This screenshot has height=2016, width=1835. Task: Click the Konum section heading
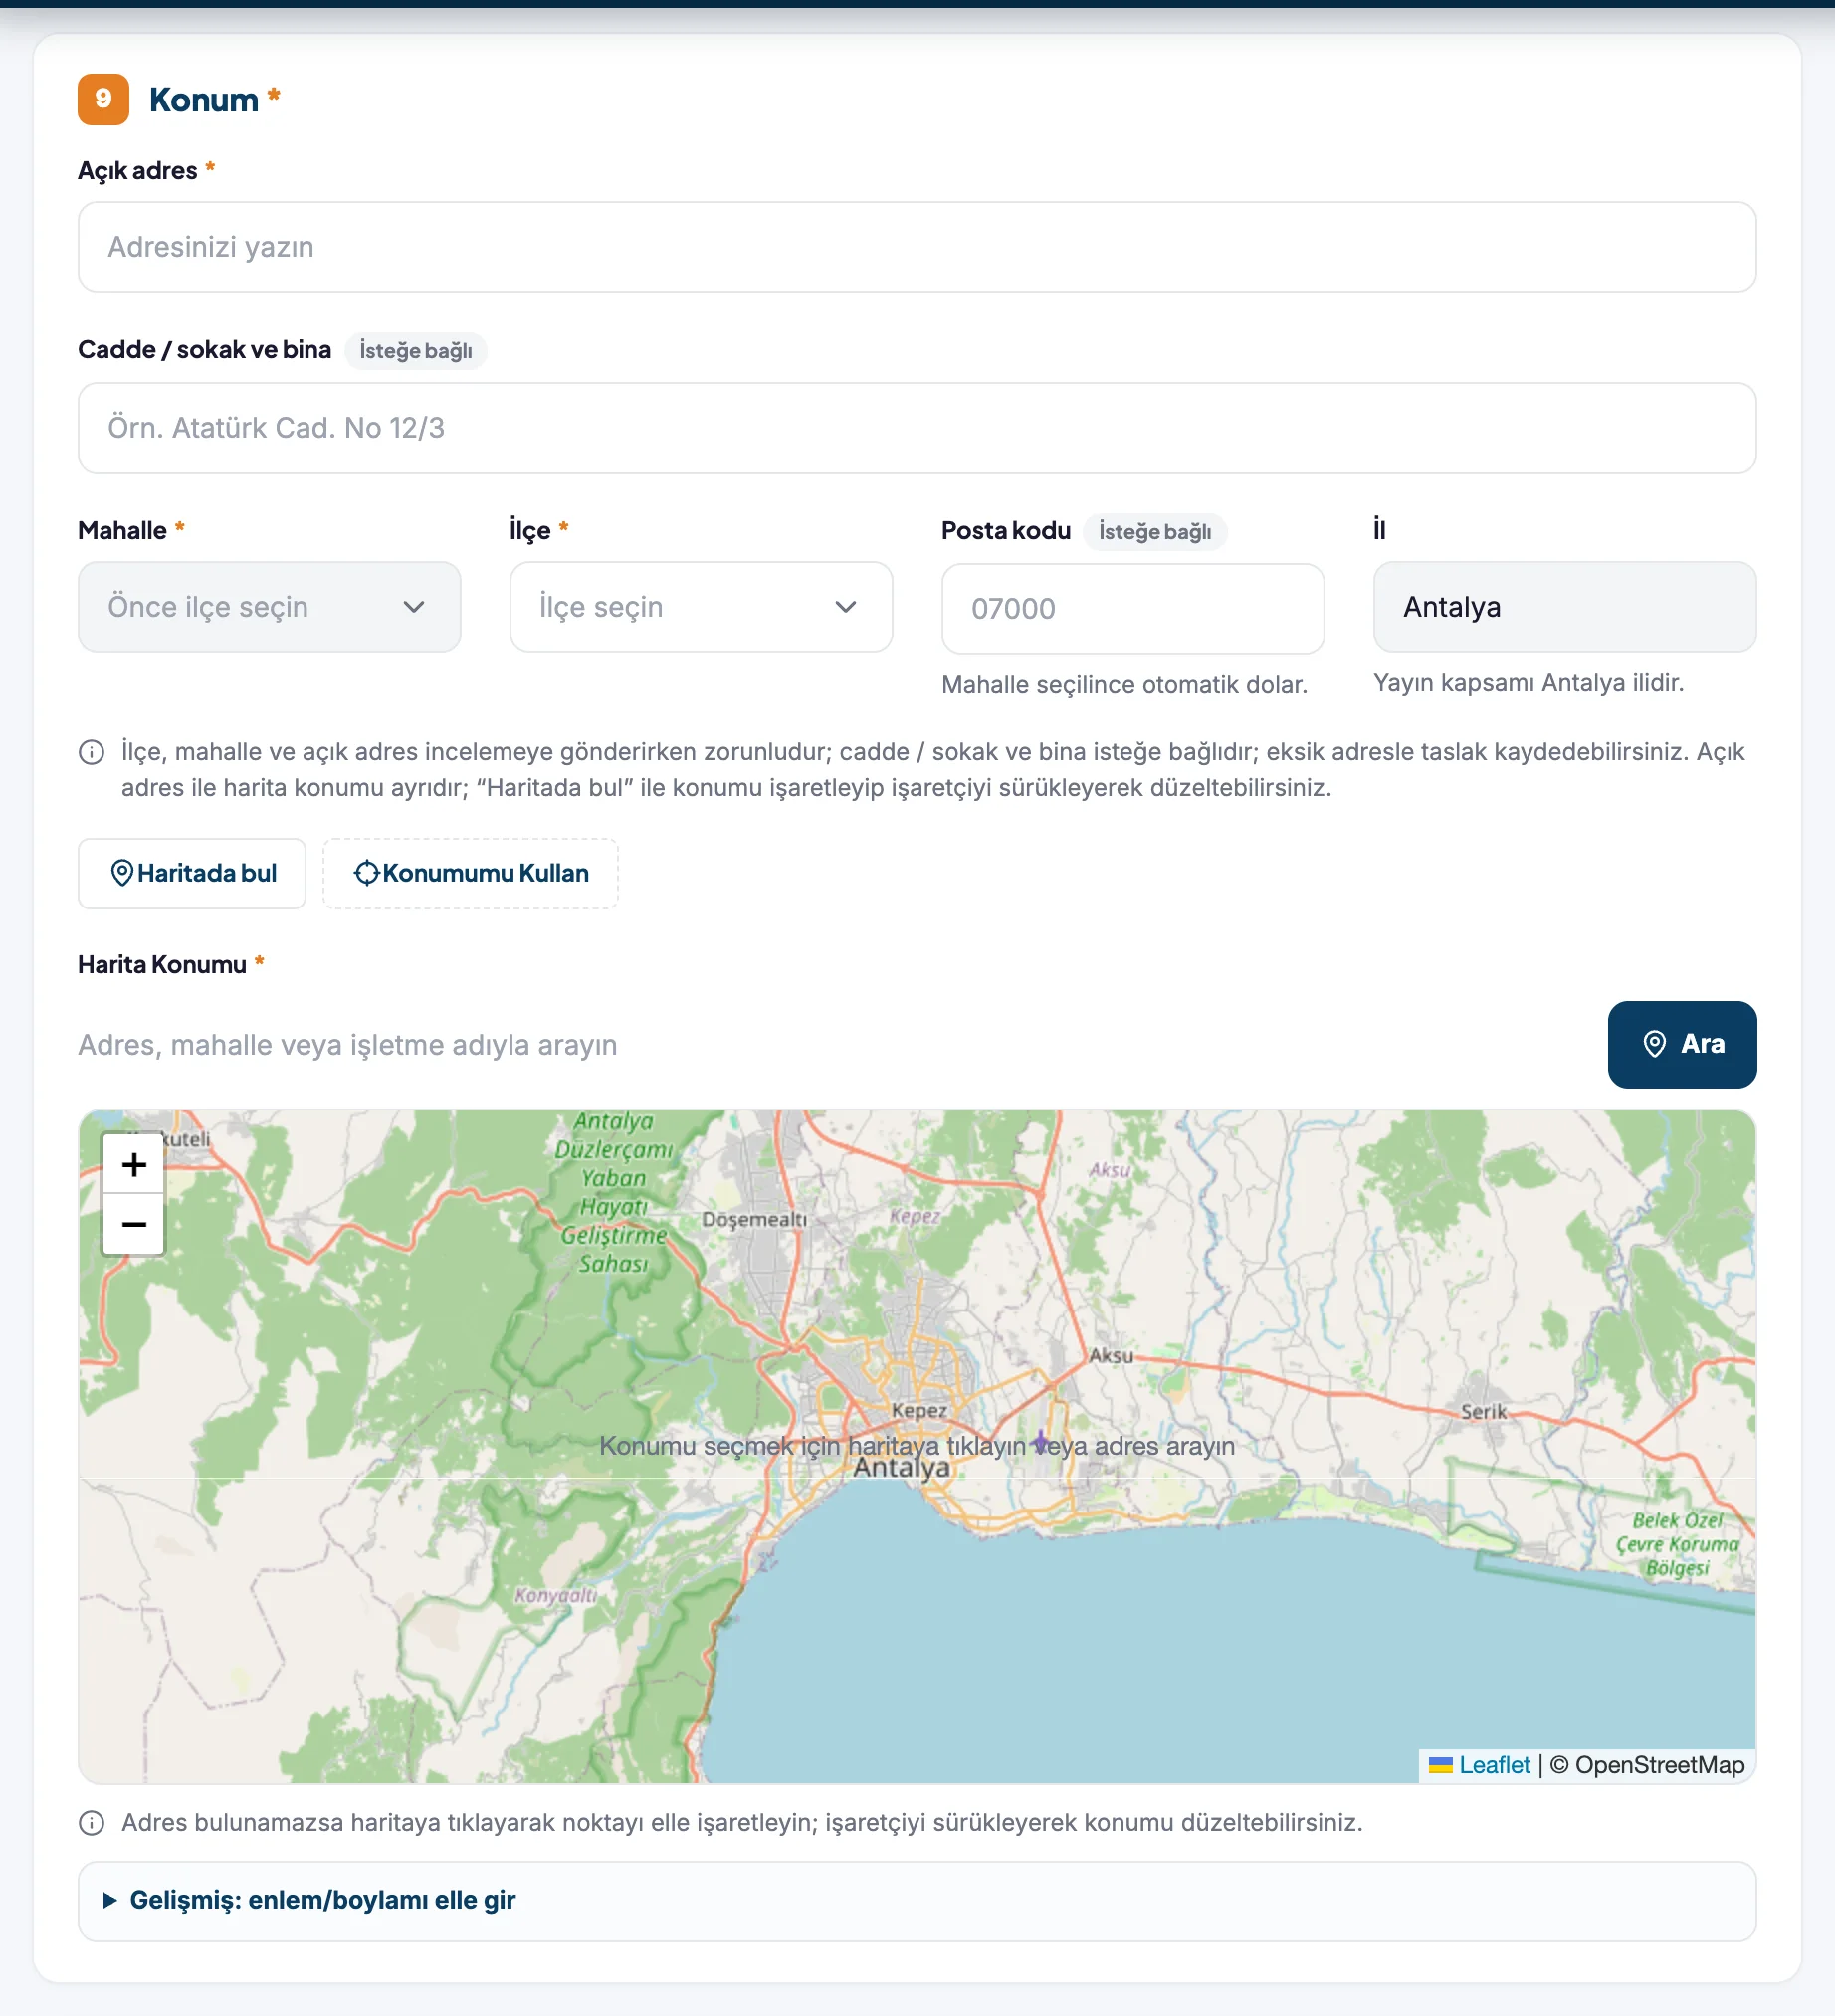pyautogui.click(x=204, y=100)
